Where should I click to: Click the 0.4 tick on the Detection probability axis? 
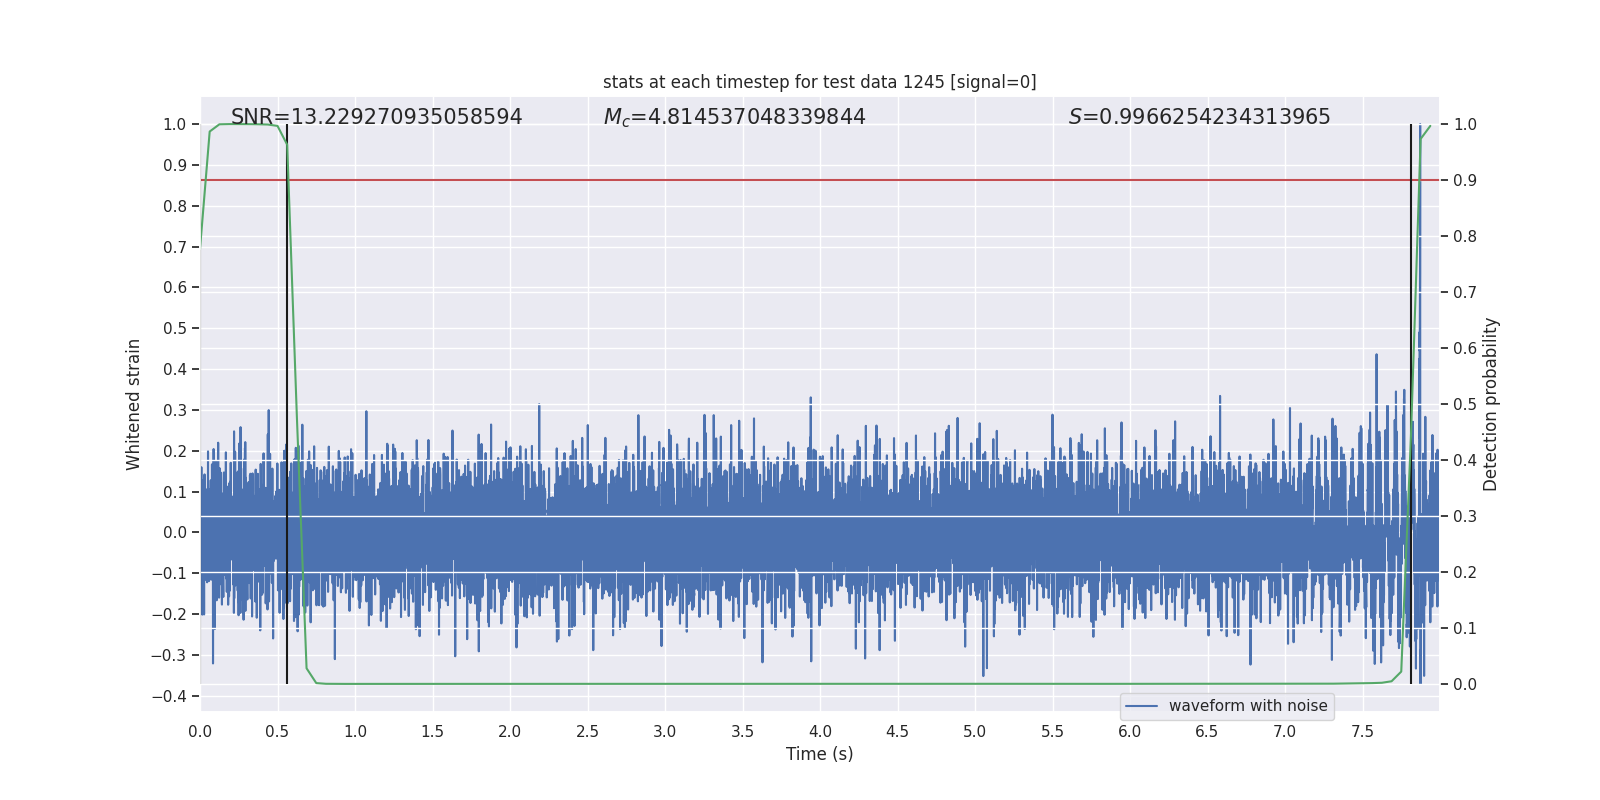pos(1465,460)
